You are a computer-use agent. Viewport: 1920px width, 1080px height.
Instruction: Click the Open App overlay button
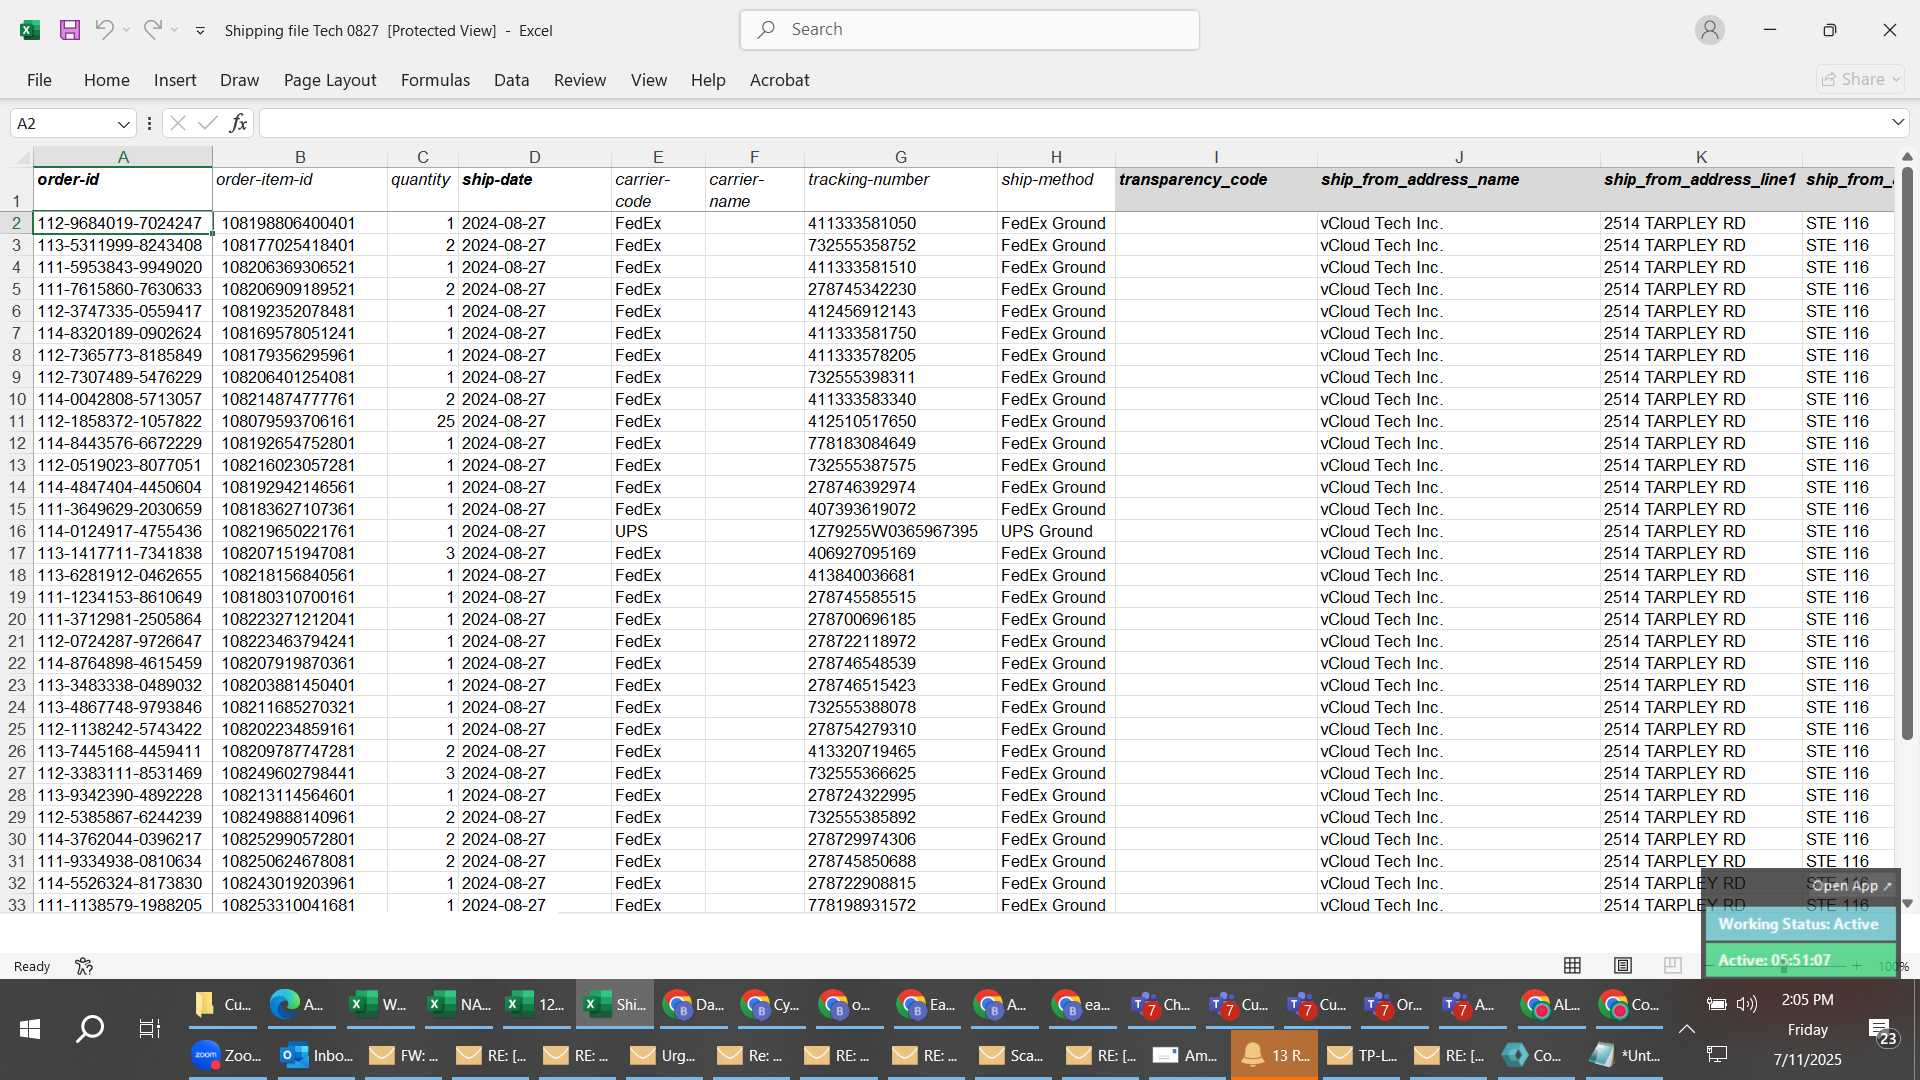[x=1852, y=886]
